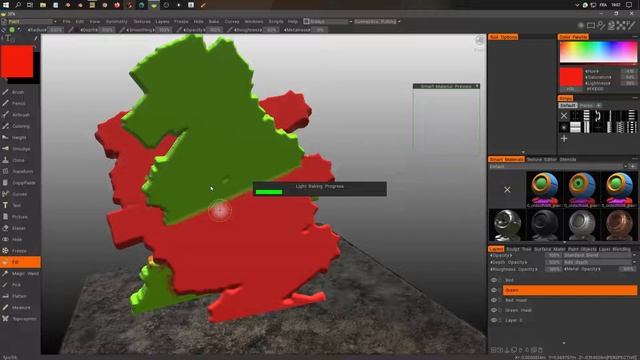Viewport: 640px width, 360px height.
Task: Select the Brush tool
Action: 20,92
